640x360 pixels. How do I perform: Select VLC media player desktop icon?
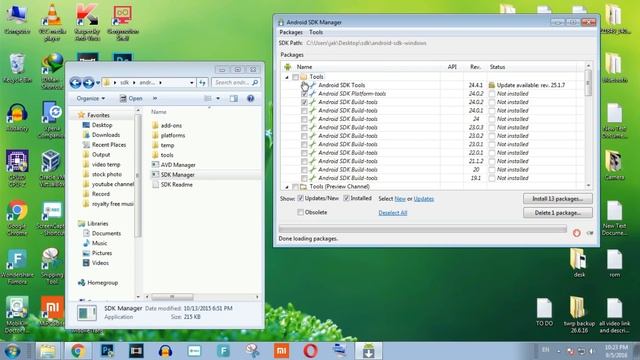click(52, 22)
